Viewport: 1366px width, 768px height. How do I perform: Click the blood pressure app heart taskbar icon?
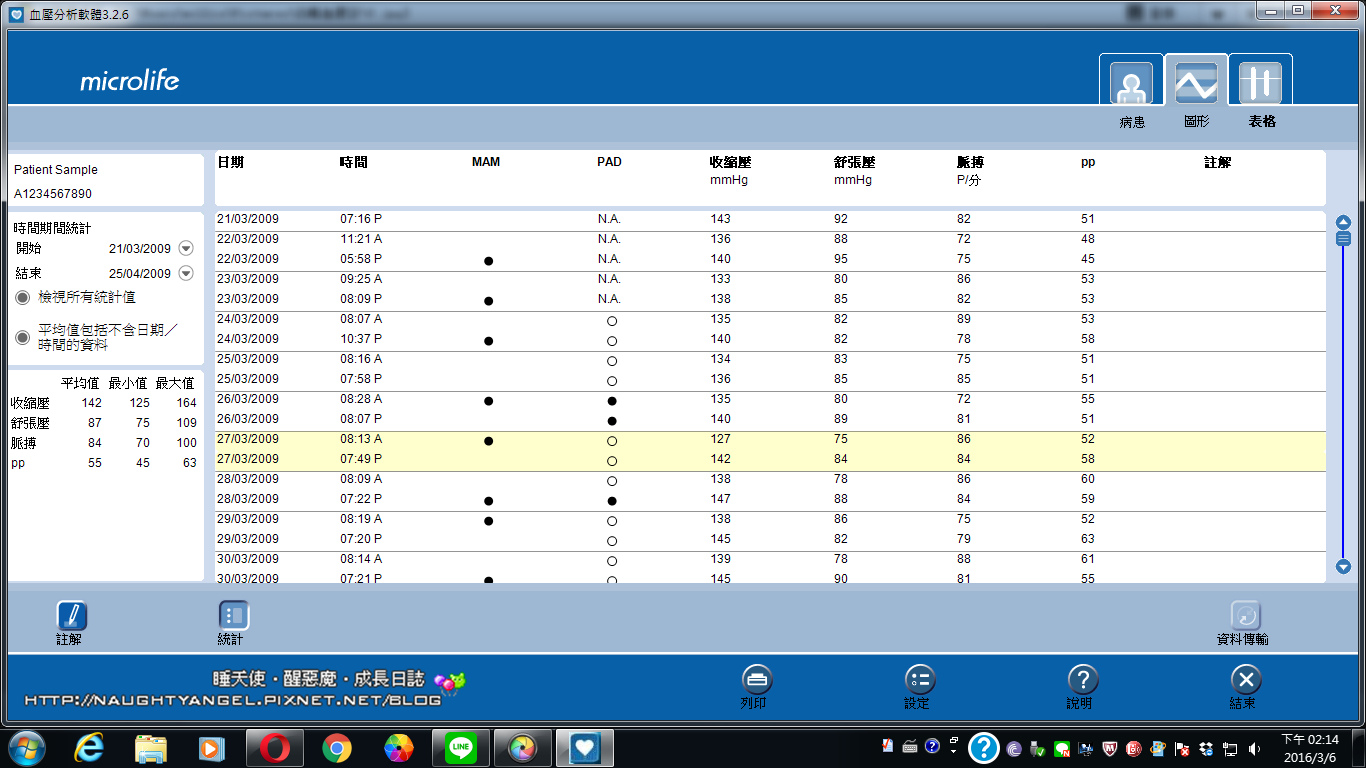585,748
